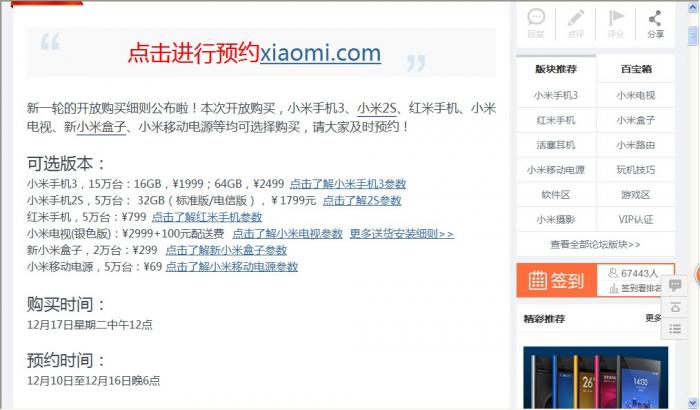
Task: Click the floating comment bubble icon
Action: [675, 284]
